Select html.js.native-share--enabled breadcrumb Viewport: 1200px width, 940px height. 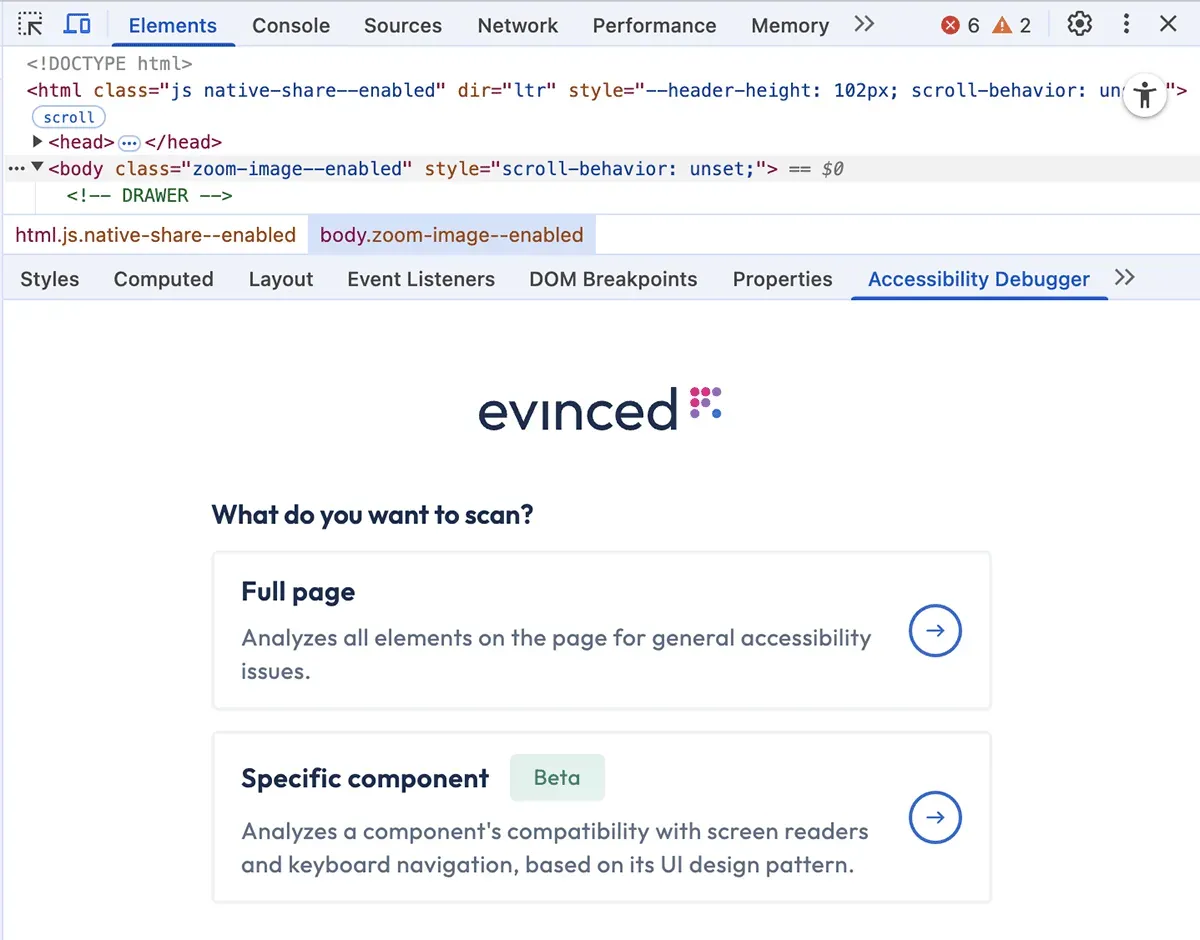[156, 235]
